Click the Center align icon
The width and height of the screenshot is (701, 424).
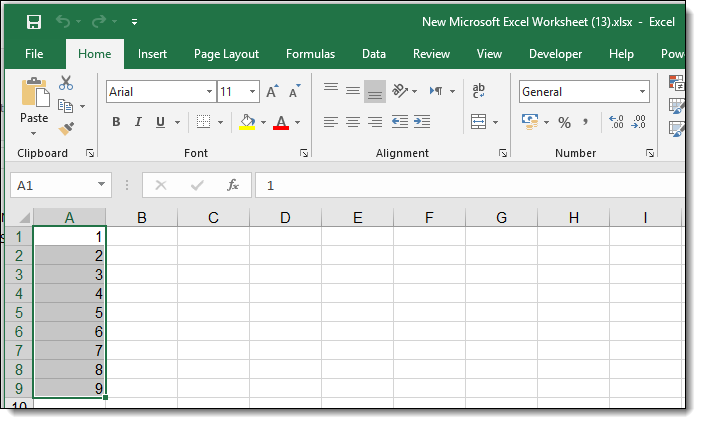pos(352,122)
